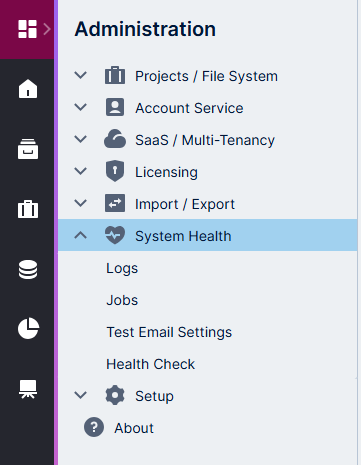Expand sidebar using the arrow beside grid icon

47,29
